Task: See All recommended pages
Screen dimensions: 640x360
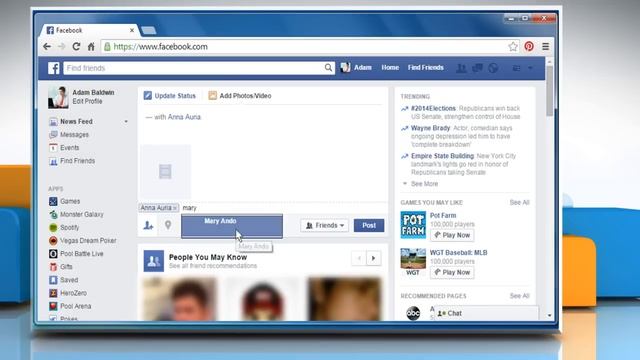Action: pyautogui.click(x=519, y=296)
